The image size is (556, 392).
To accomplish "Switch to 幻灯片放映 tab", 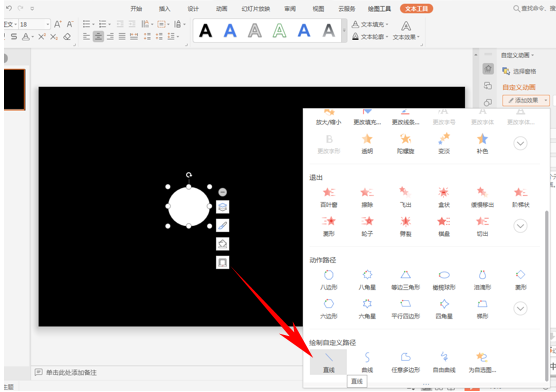I will 256,9.
